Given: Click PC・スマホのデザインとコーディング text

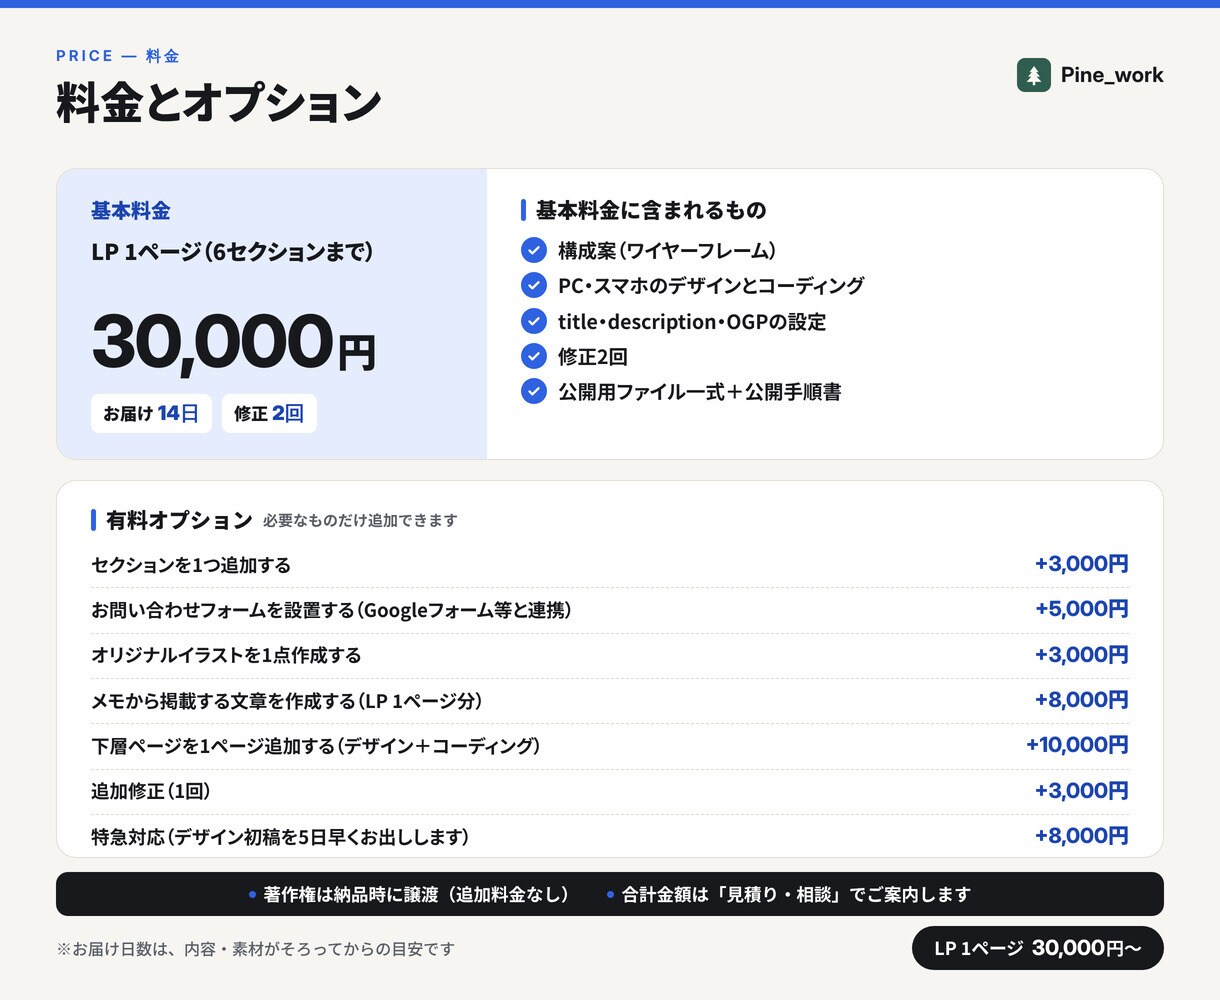Looking at the screenshot, I should (711, 285).
